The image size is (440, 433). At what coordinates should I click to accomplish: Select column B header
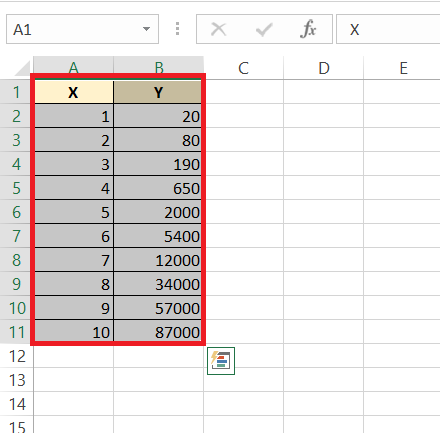[x=159, y=68]
